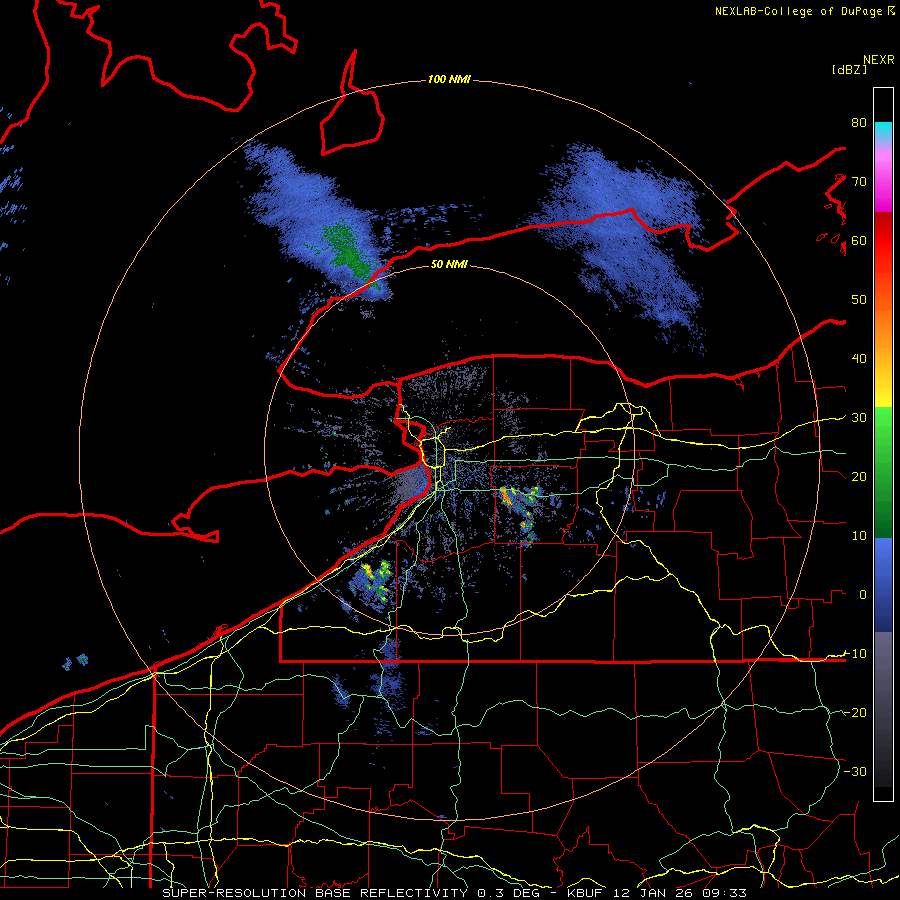Click the 30 value on dBZ scale
Image resolution: width=900 pixels, height=900 pixels.
click(859, 418)
